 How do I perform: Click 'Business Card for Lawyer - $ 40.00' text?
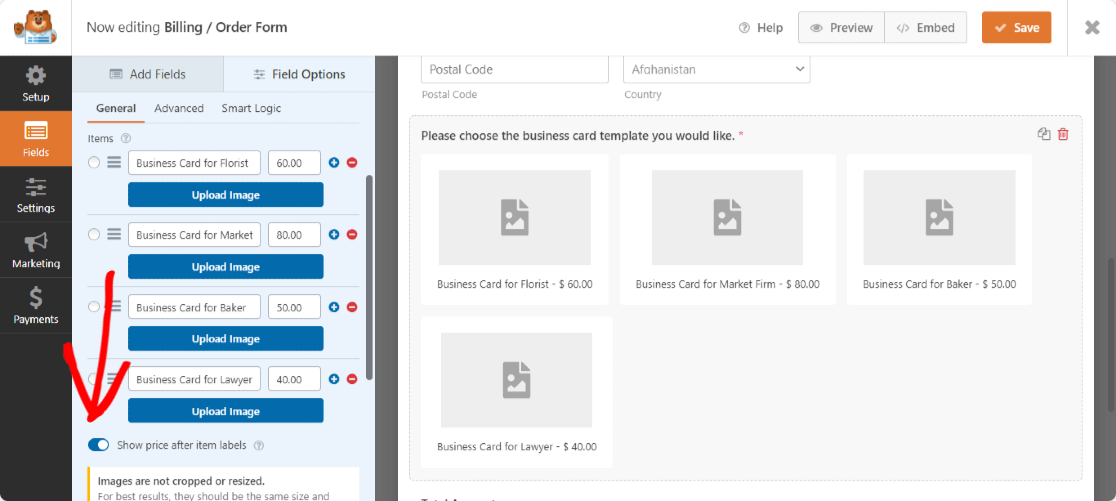tap(517, 447)
